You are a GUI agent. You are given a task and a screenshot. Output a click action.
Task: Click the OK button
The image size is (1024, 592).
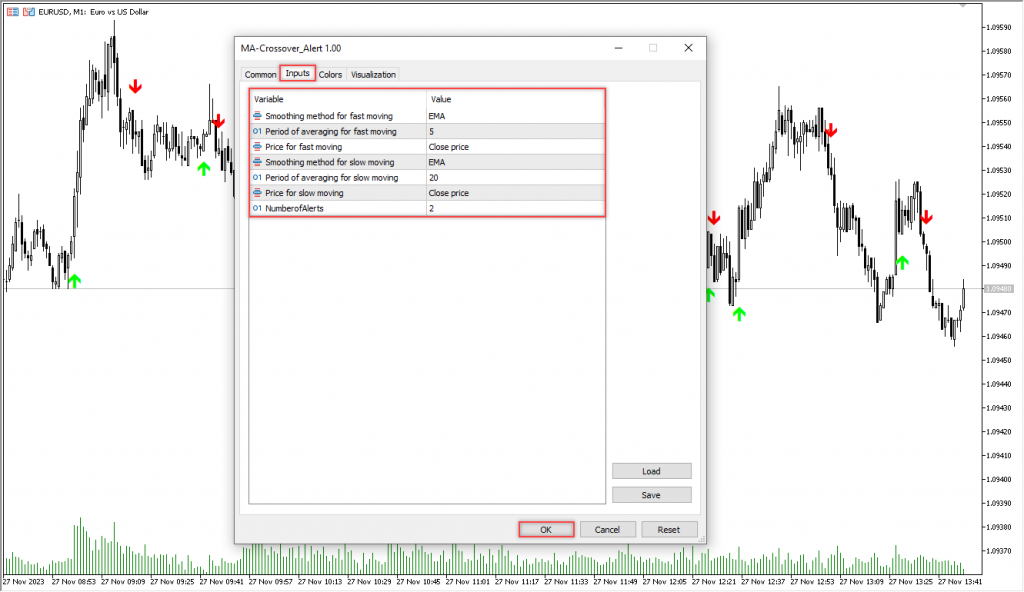coord(546,529)
